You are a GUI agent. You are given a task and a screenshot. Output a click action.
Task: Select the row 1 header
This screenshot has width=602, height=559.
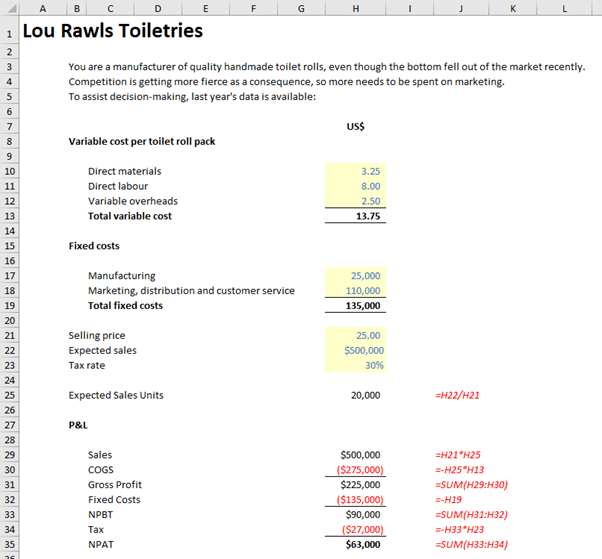pyautogui.click(x=9, y=32)
